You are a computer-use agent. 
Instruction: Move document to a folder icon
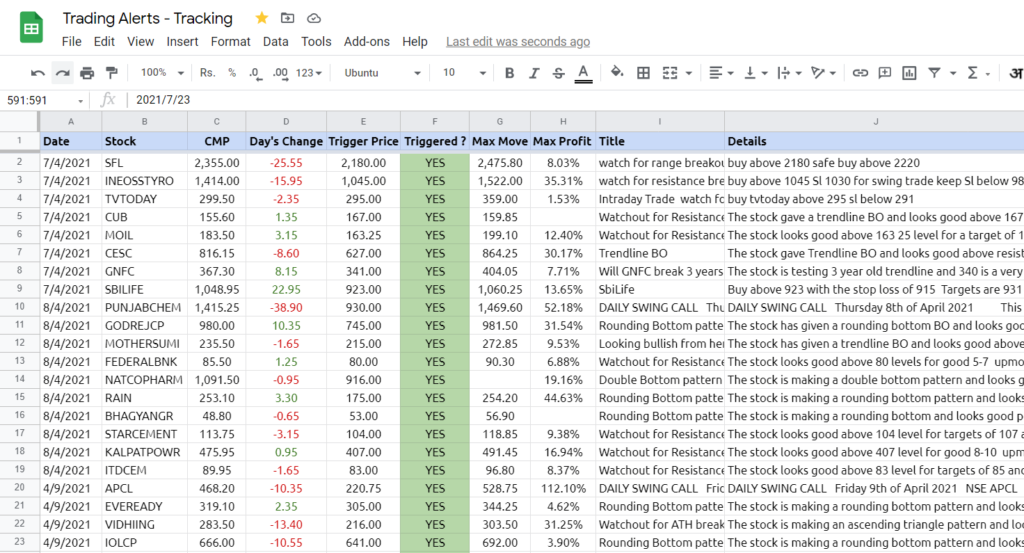287,18
